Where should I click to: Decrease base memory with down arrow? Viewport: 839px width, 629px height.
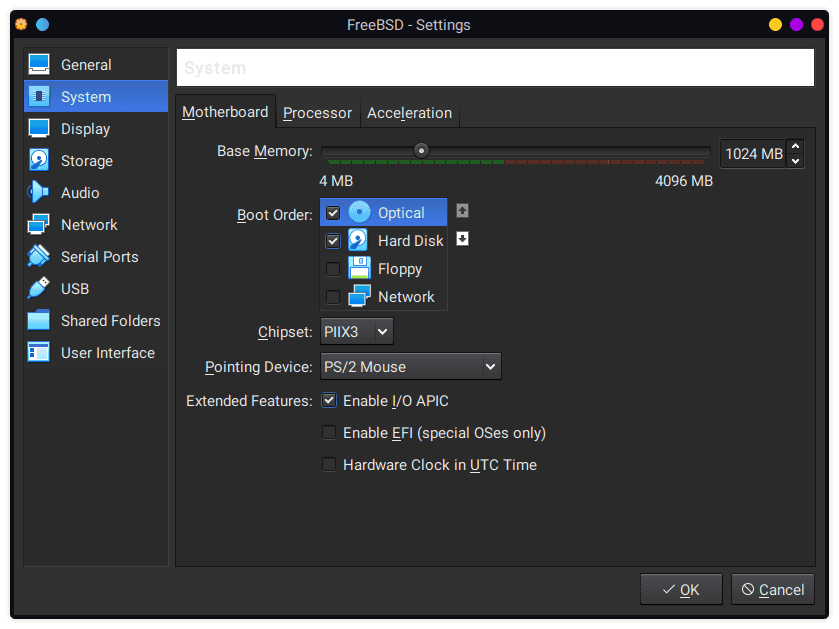(796, 160)
